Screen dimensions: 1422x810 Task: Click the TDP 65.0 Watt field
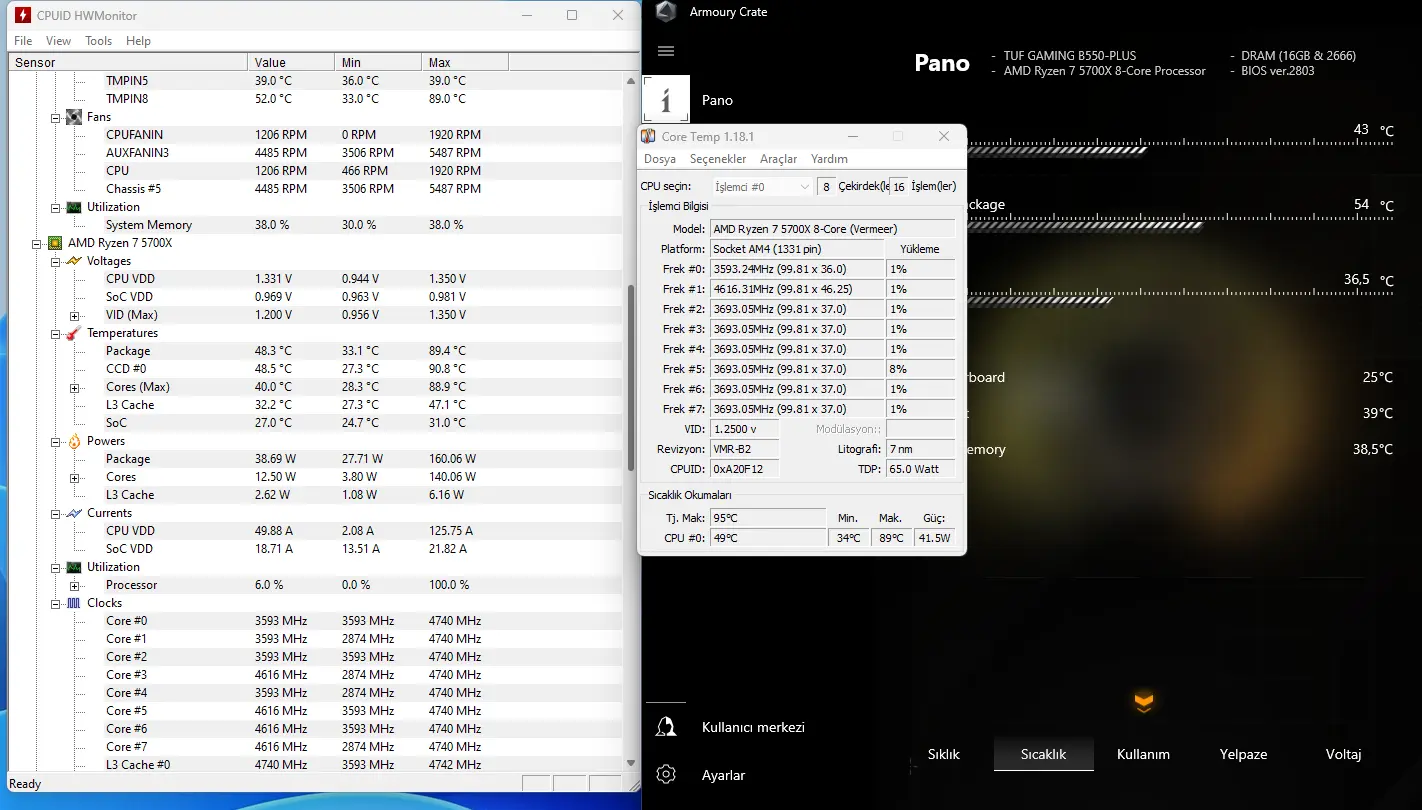click(x=920, y=469)
